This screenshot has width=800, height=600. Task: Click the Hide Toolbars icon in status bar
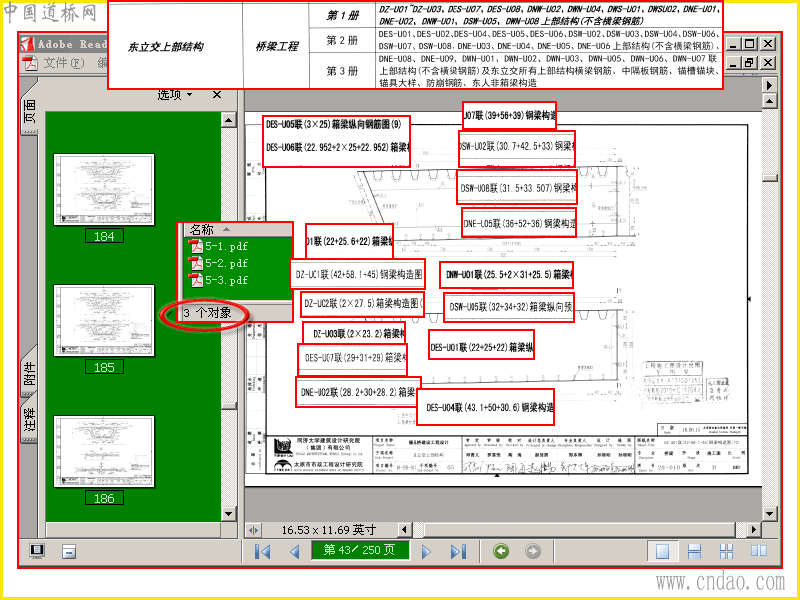click(x=69, y=552)
